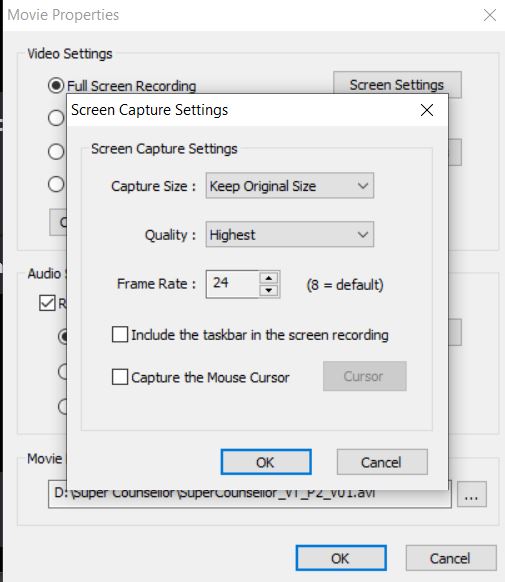
Task: Open the Quality dropdown set to Highest
Action: (290, 235)
